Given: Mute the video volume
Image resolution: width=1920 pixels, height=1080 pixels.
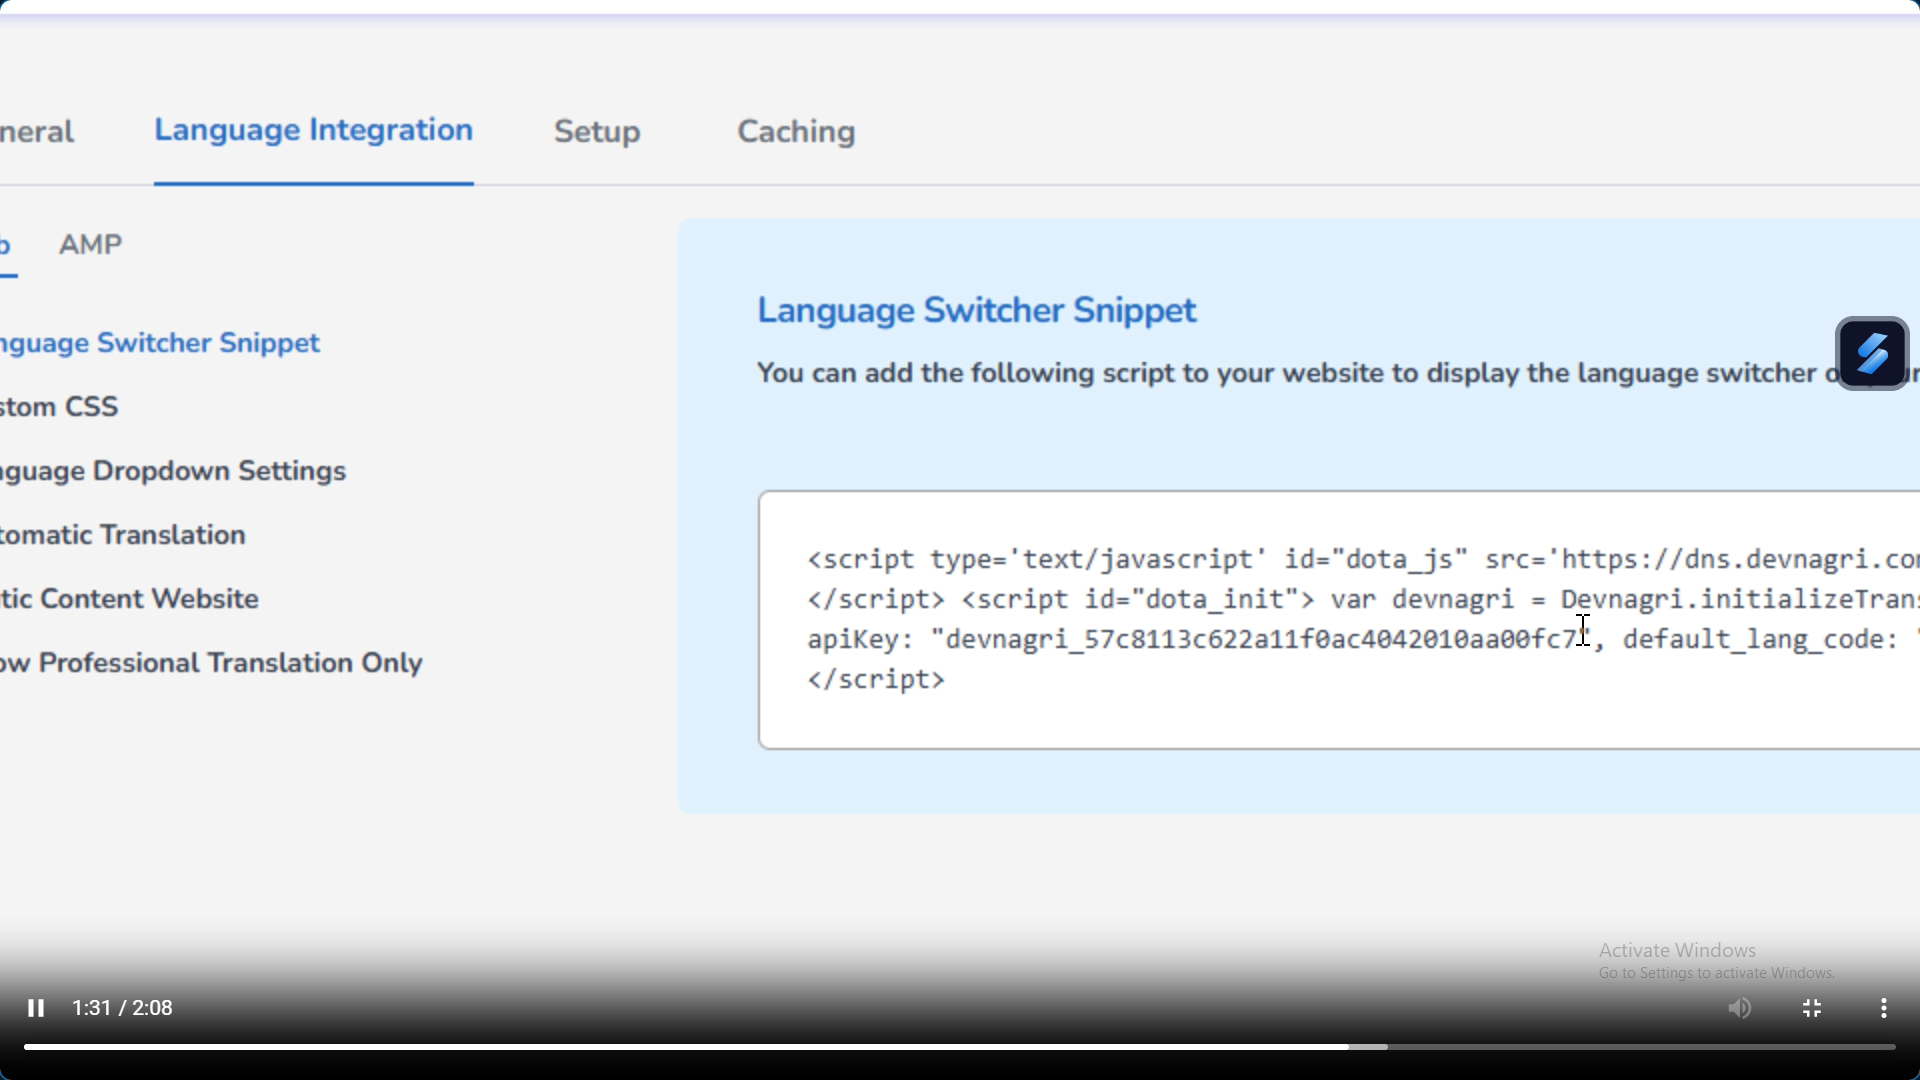Looking at the screenshot, I should (x=1740, y=1008).
